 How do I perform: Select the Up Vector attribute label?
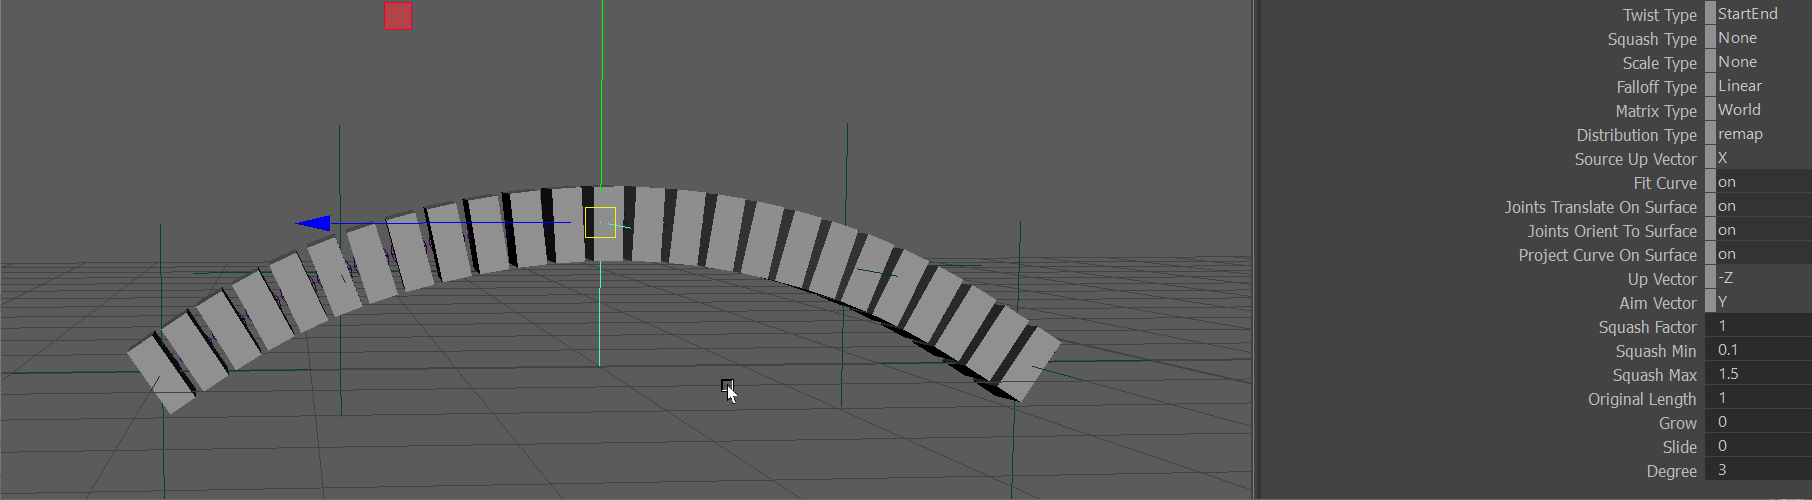1662,279
